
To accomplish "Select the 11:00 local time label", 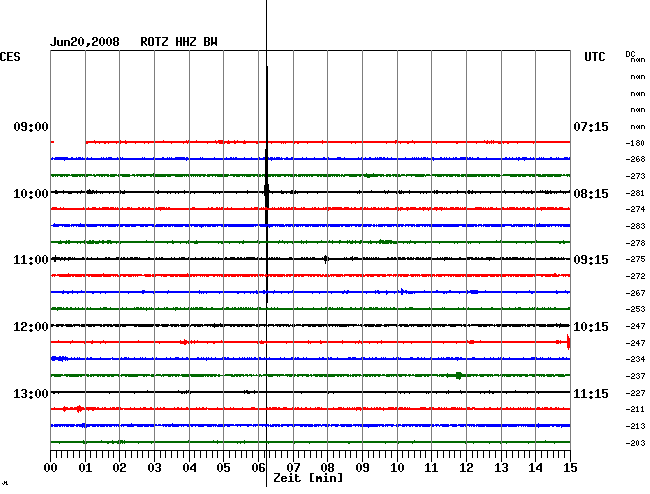I will click(x=31, y=260).
